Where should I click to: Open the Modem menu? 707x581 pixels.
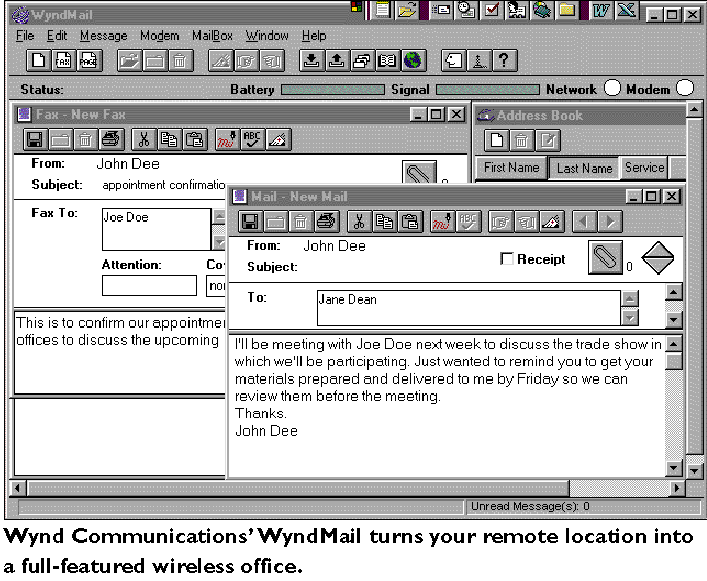(159, 36)
